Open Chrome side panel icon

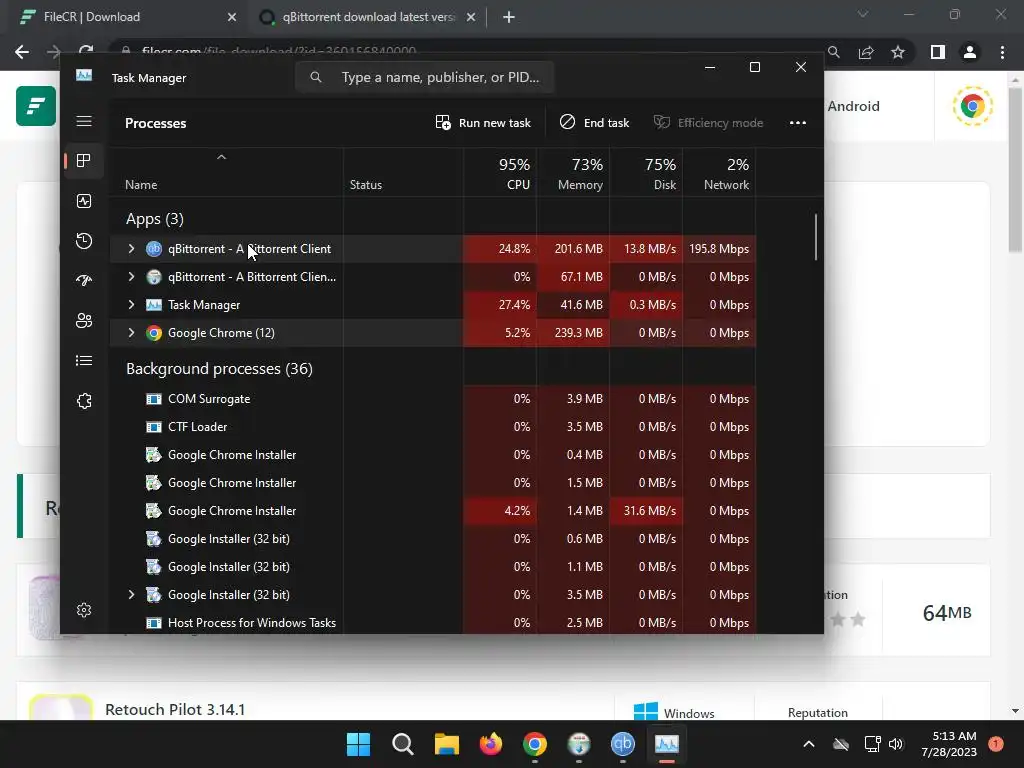[938, 52]
